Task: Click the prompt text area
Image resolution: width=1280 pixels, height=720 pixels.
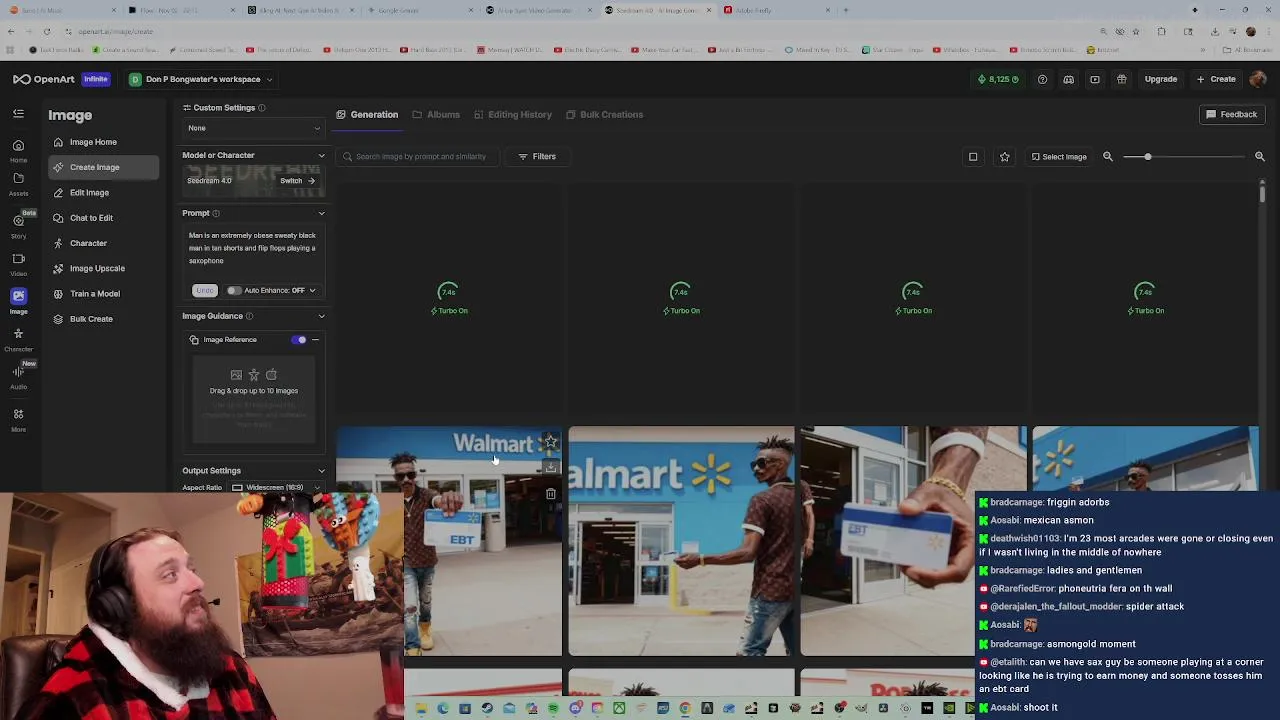Action: point(253,249)
